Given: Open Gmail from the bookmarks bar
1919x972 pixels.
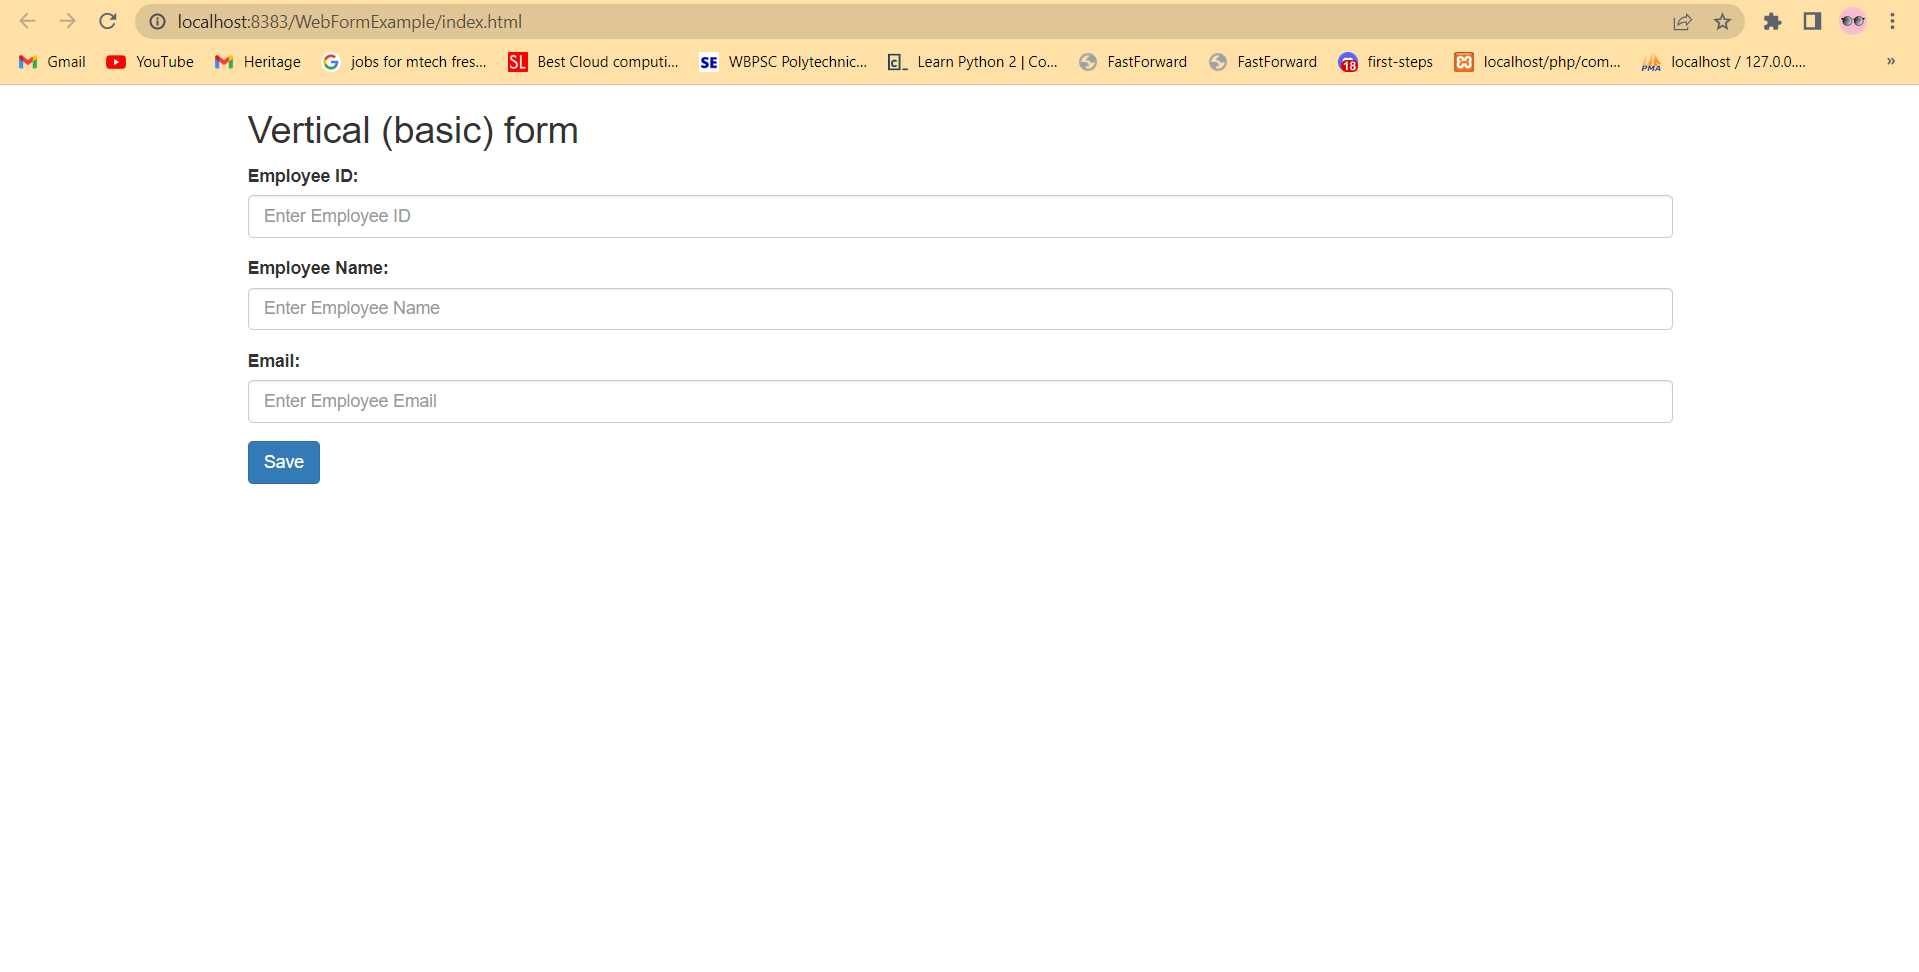Looking at the screenshot, I should coord(50,62).
